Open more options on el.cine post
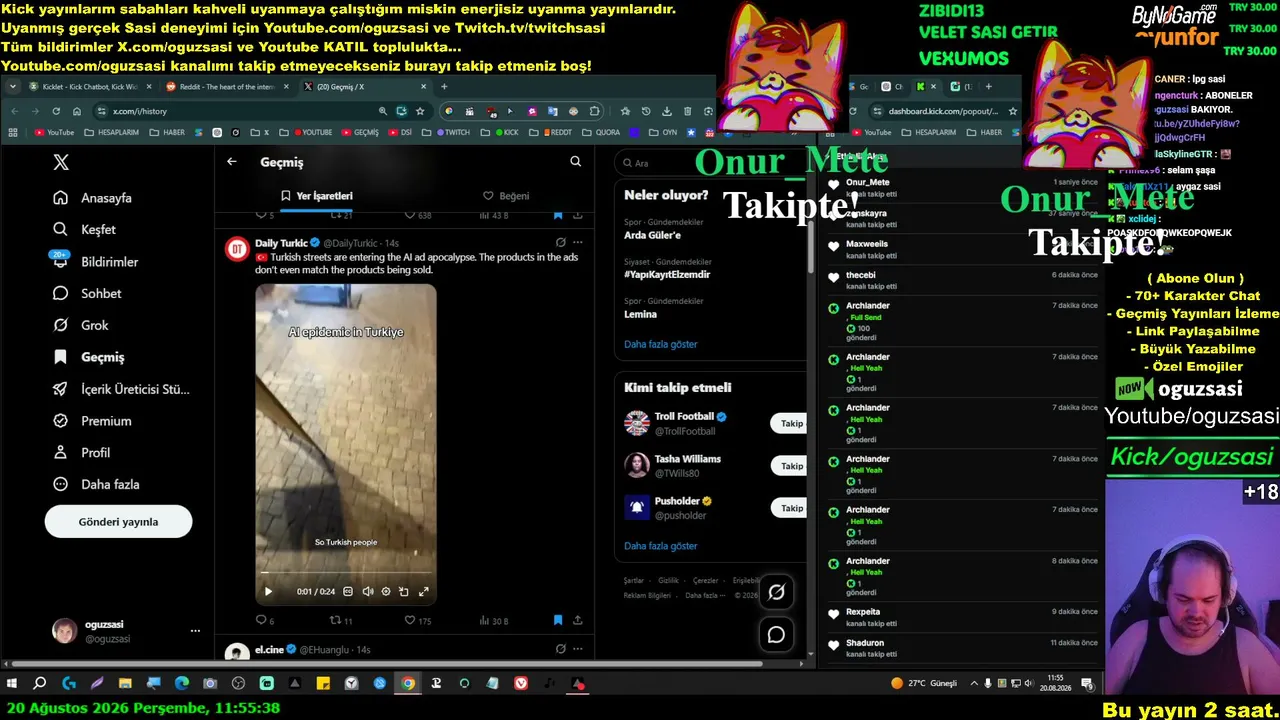The height and width of the screenshot is (720, 1280). click(x=577, y=649)
